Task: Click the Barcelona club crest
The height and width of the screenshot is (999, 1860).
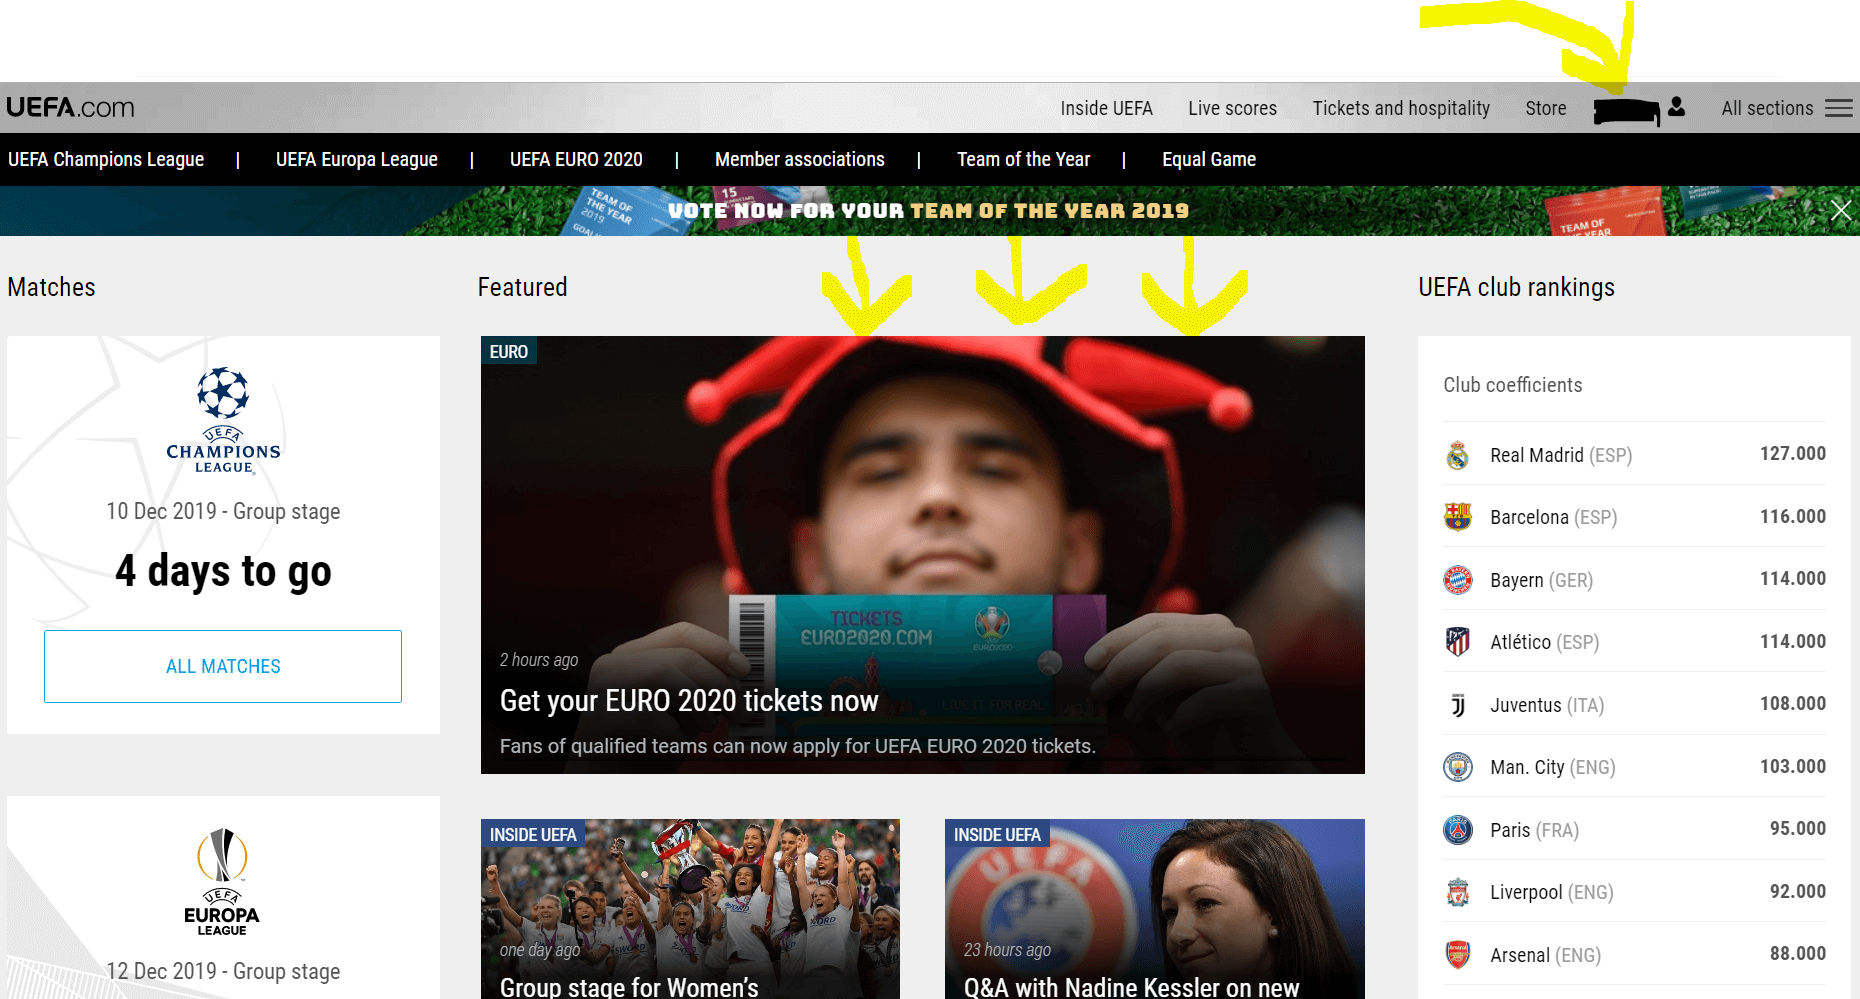Action: [1458, 517]
